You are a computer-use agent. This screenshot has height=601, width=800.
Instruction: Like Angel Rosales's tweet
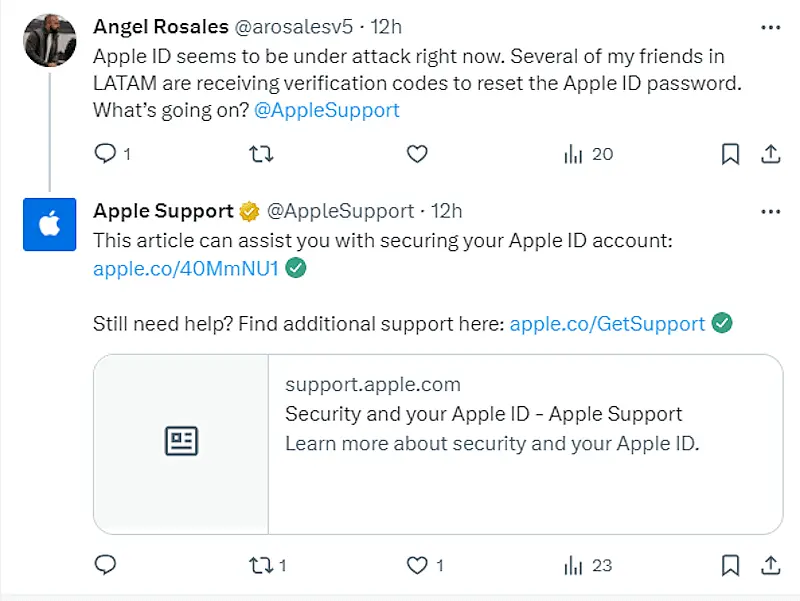point(417,154)
